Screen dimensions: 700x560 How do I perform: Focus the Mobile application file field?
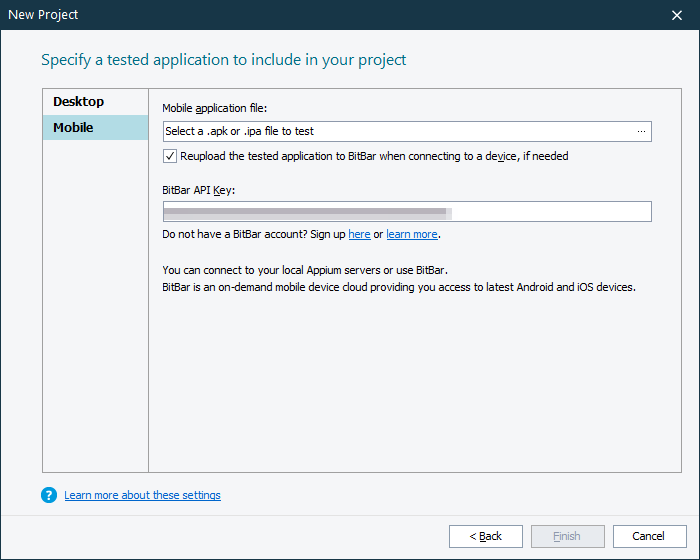(x=396, y=131)
